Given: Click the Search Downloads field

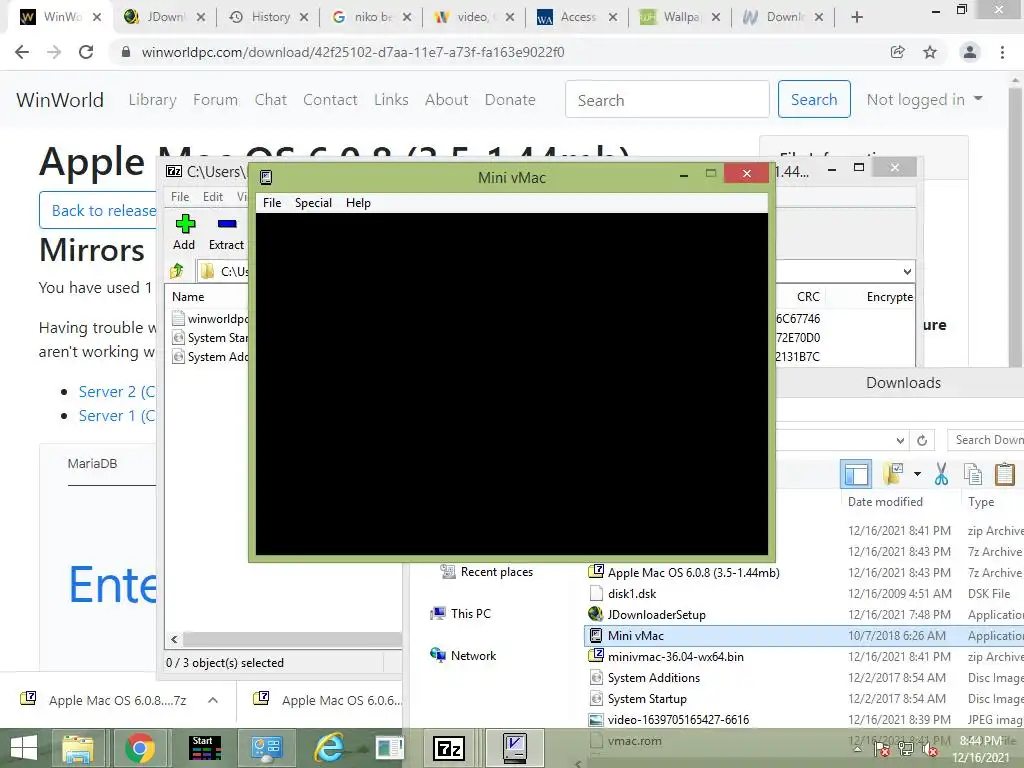Looking at the screenshot, I should click(x=985, y=440).
